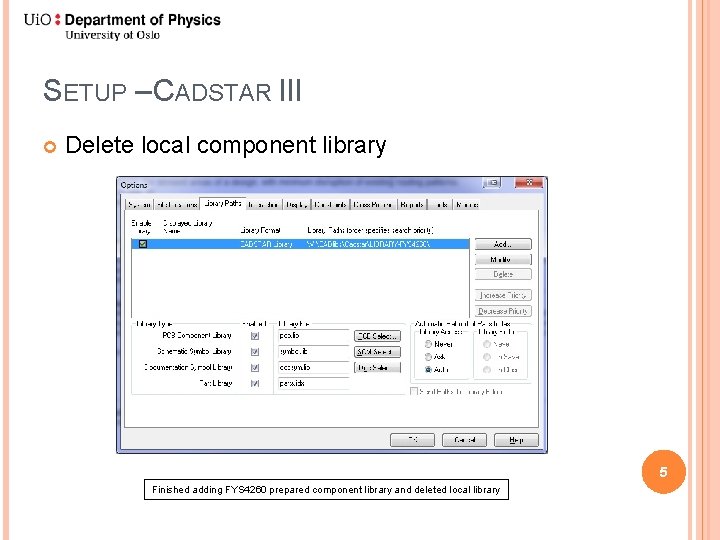Viewport: 720px width, 540px height.
Task: Close the Options dialog with the red X
Action: pos(529,182)
